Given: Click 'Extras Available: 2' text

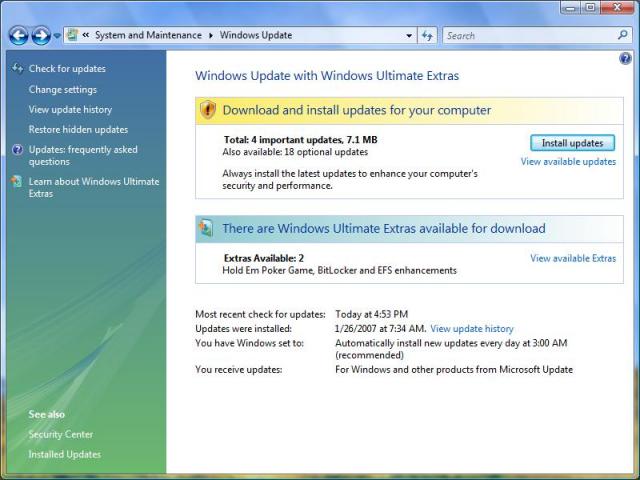Looking at the screenshot, I should click(264, 258).
